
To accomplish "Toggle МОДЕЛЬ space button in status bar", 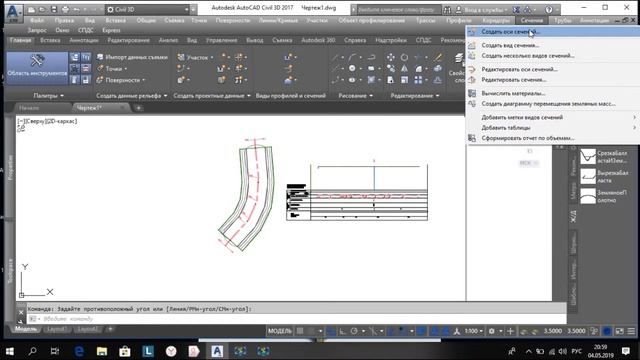I will tap(280, 331).
